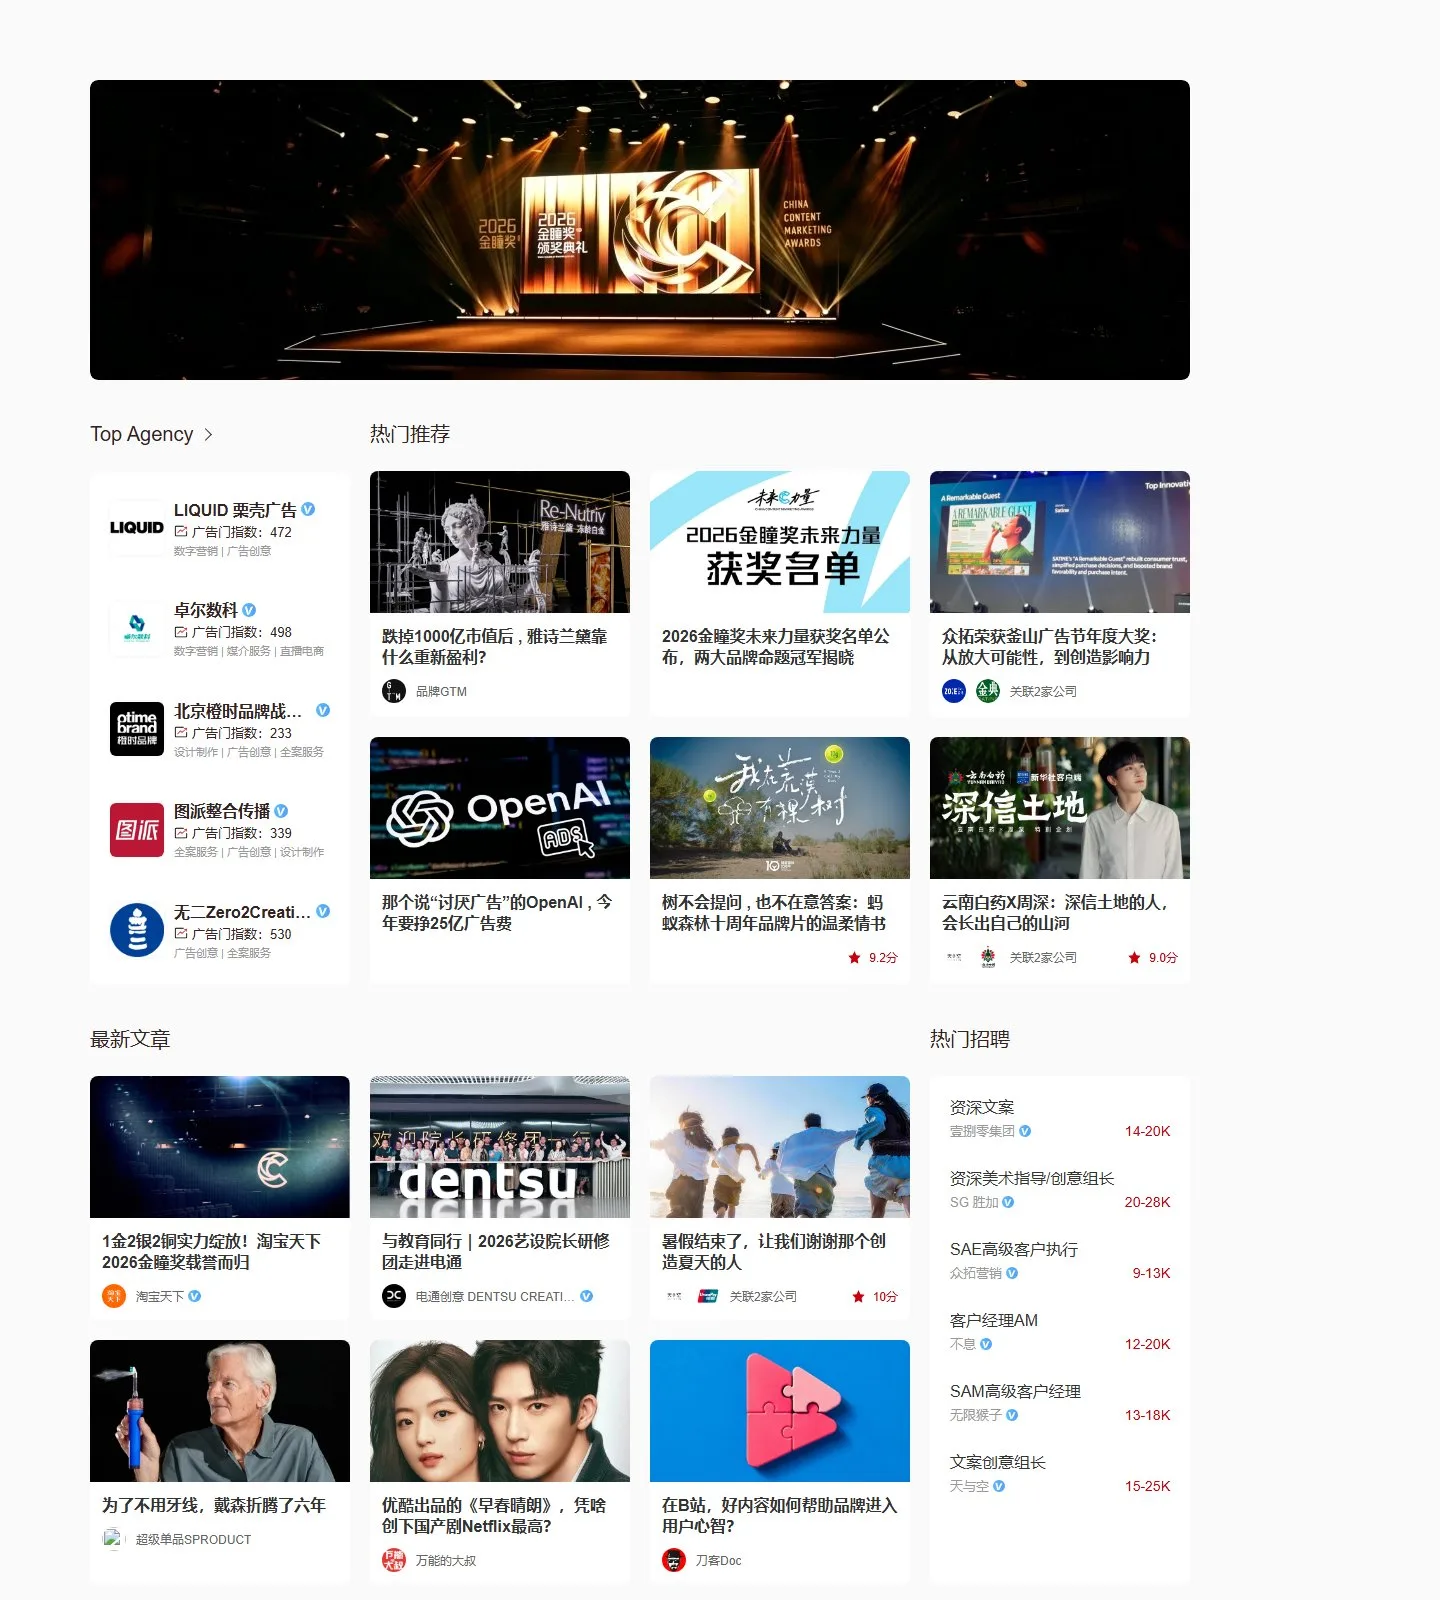Click the verified badge beside 卓尔数科

[x=249, y=610]
